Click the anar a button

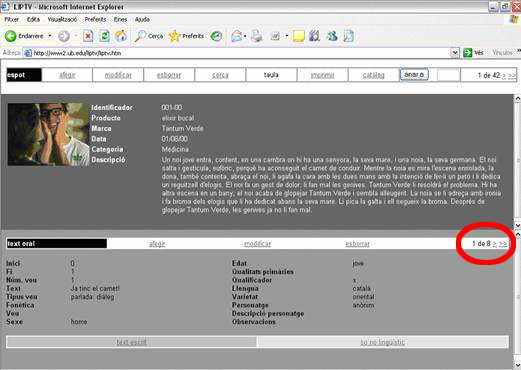click(414, 75)
